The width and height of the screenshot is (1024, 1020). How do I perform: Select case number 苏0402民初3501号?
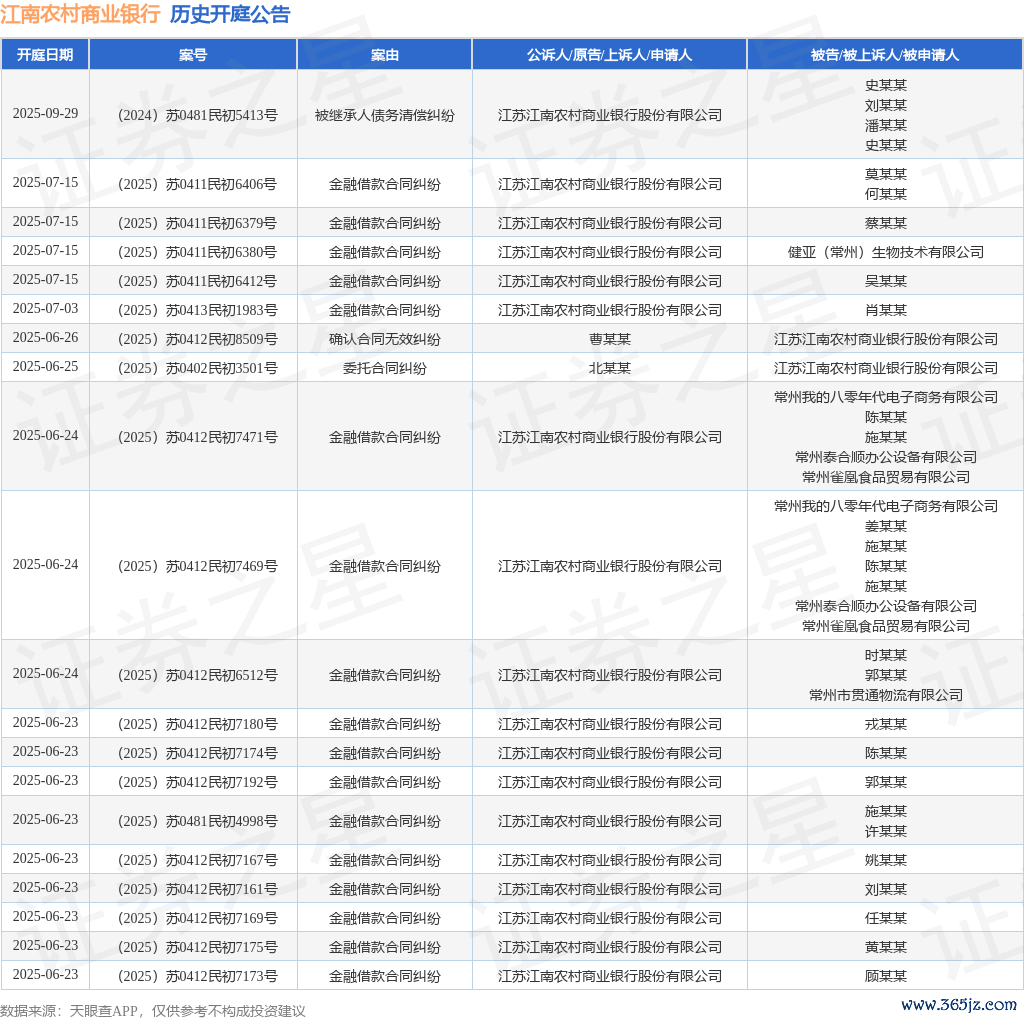(197, 368)
